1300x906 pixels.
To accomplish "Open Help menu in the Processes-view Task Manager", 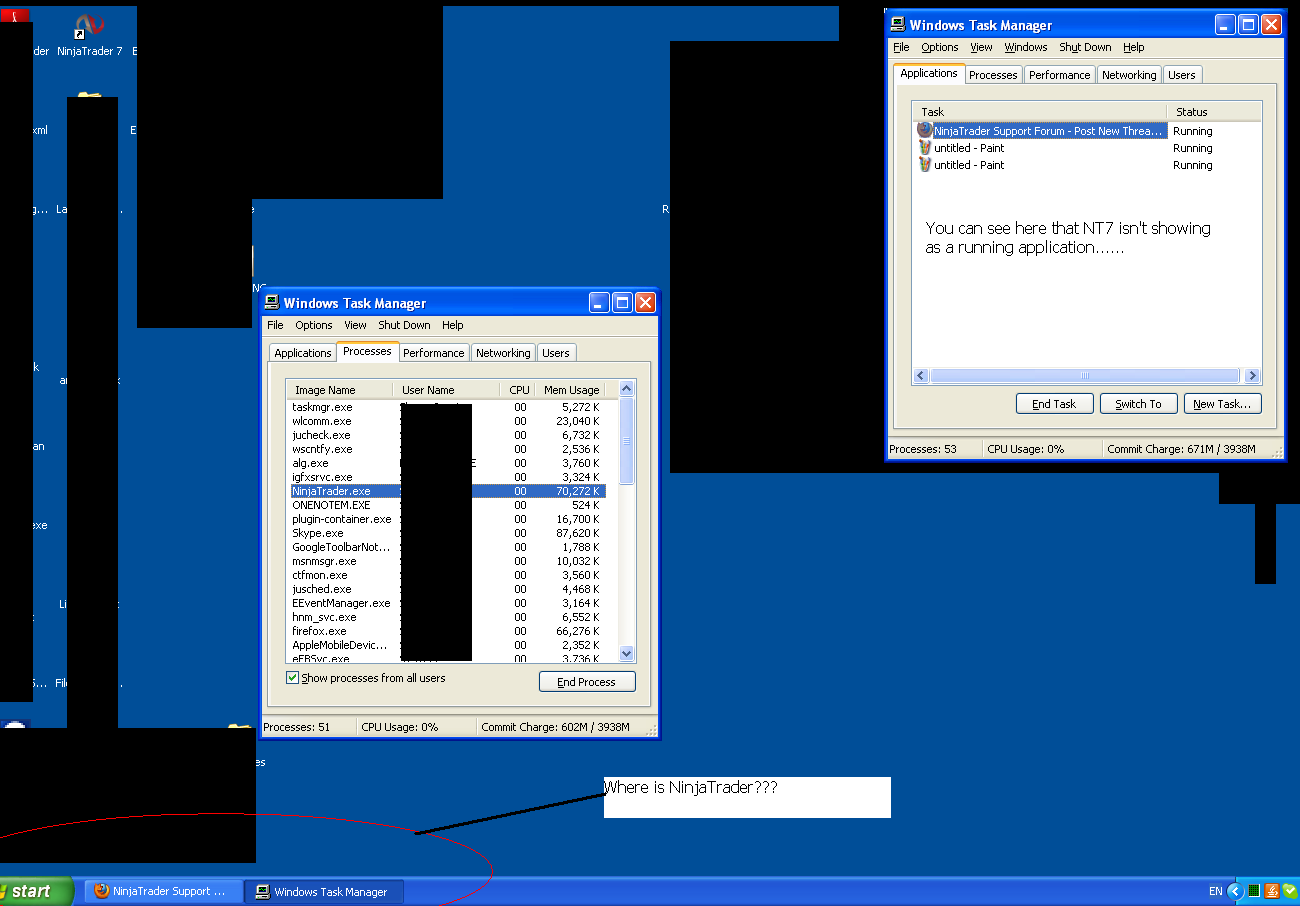I will coord(453,325).
